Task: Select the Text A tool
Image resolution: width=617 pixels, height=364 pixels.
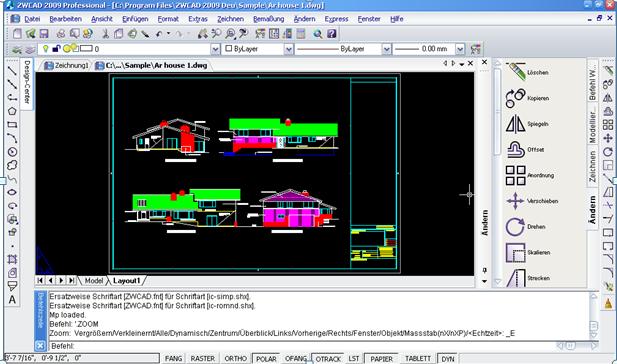Action: (12, 300)
